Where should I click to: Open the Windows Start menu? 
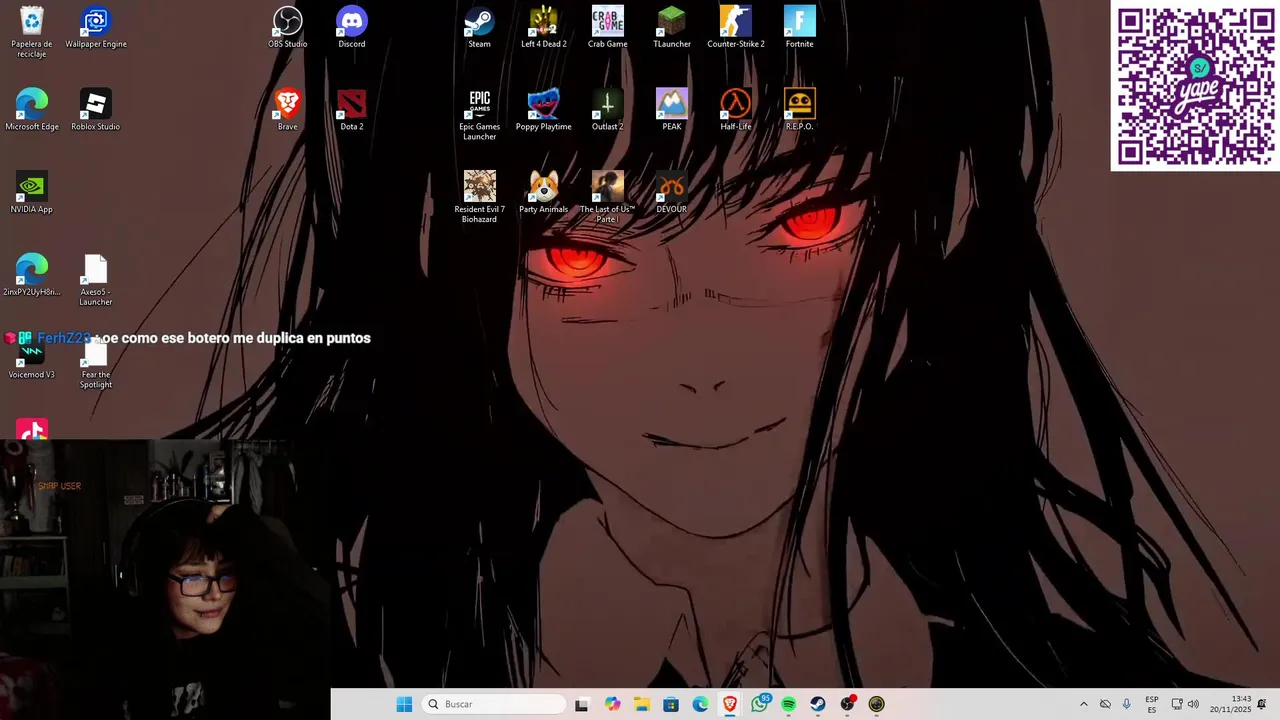pyautogui.click(x=404, y=704)
